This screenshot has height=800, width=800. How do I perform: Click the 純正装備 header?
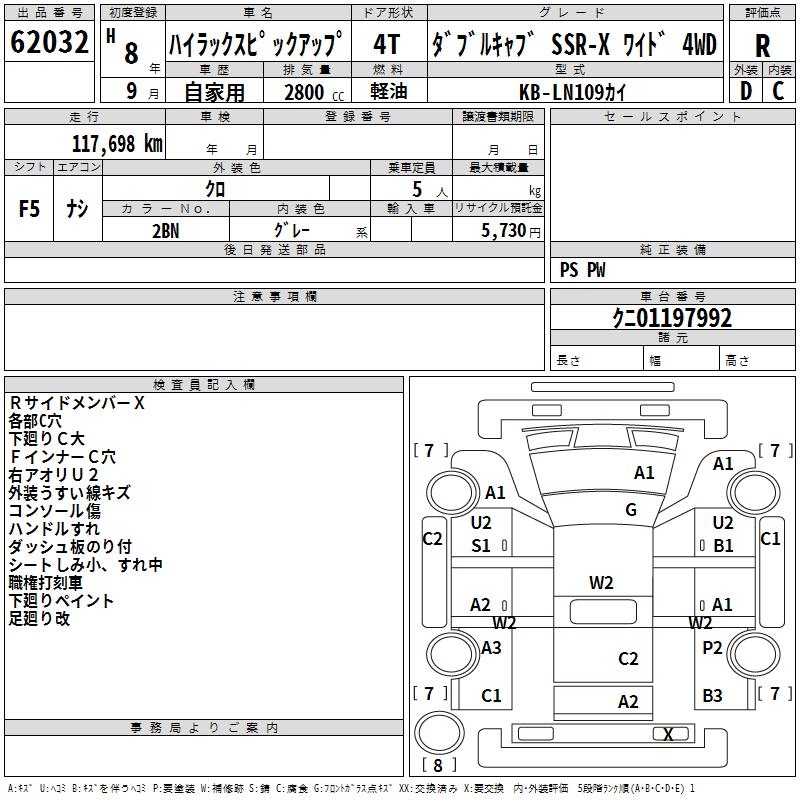point(672,249)
